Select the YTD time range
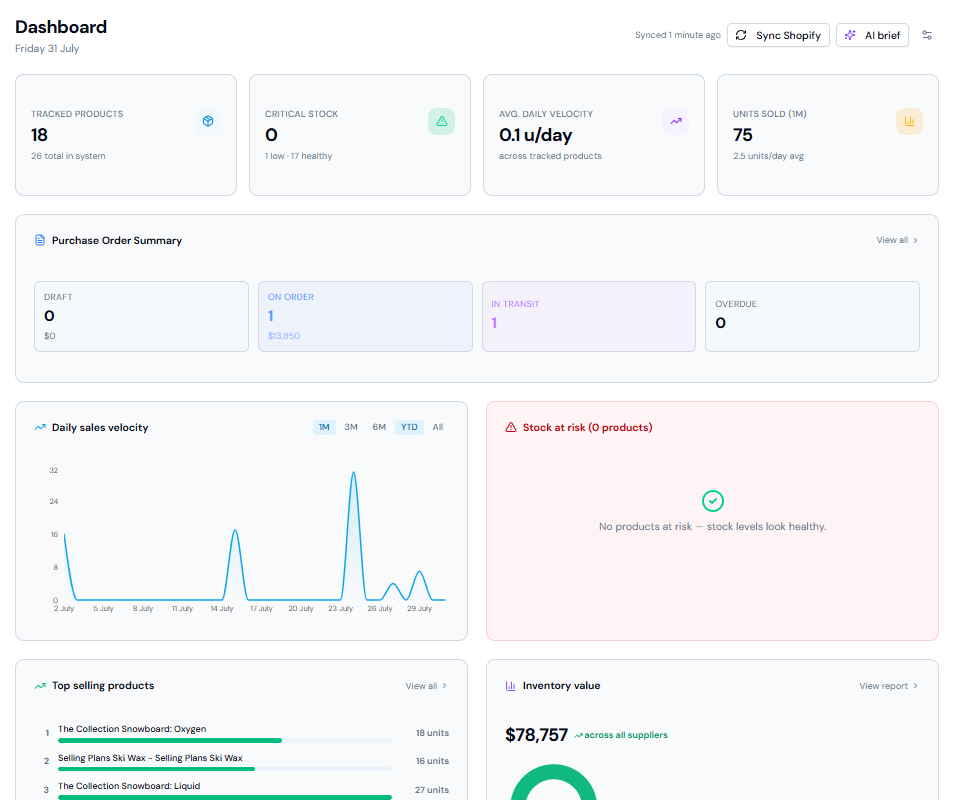This screenshot has width=953, height=800. click(x=409, y=427)
